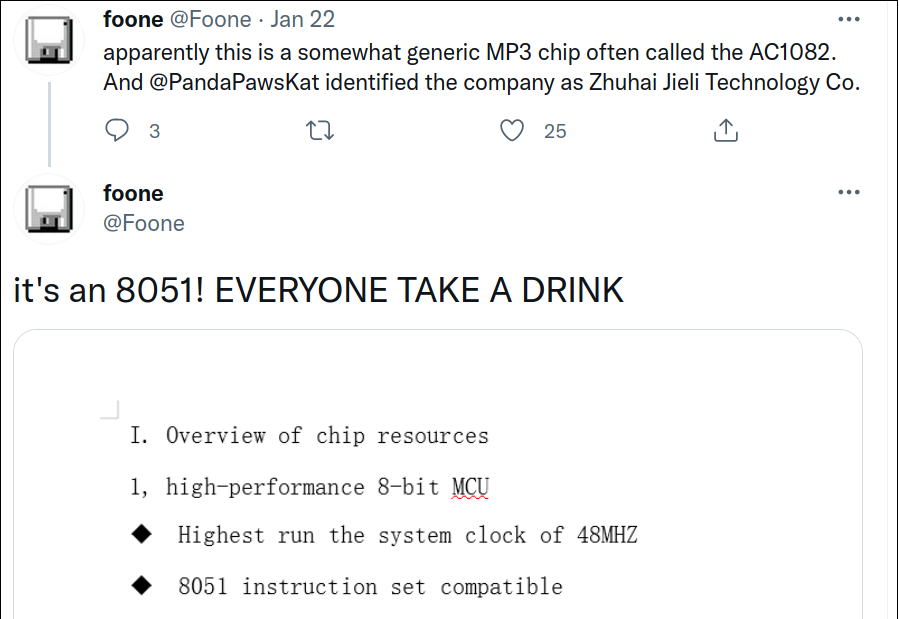Open the Jan 22 timestamp link
The width and height of the screenshot is (899, 619).
click(x=303, y=19)
